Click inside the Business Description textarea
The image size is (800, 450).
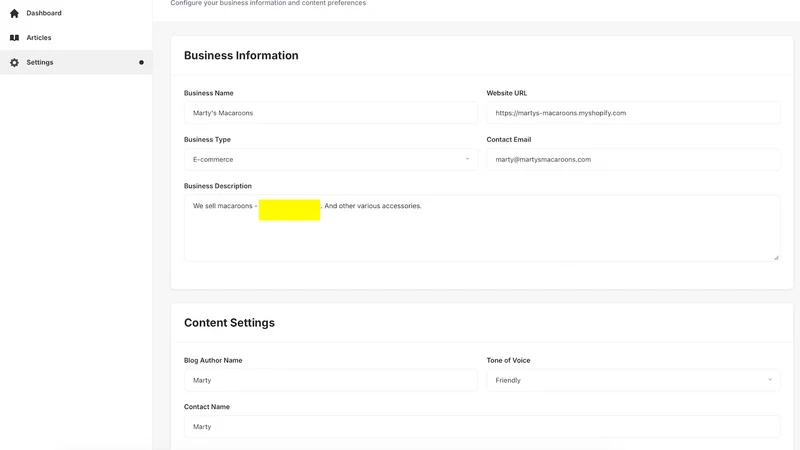(x=482, y=228)
